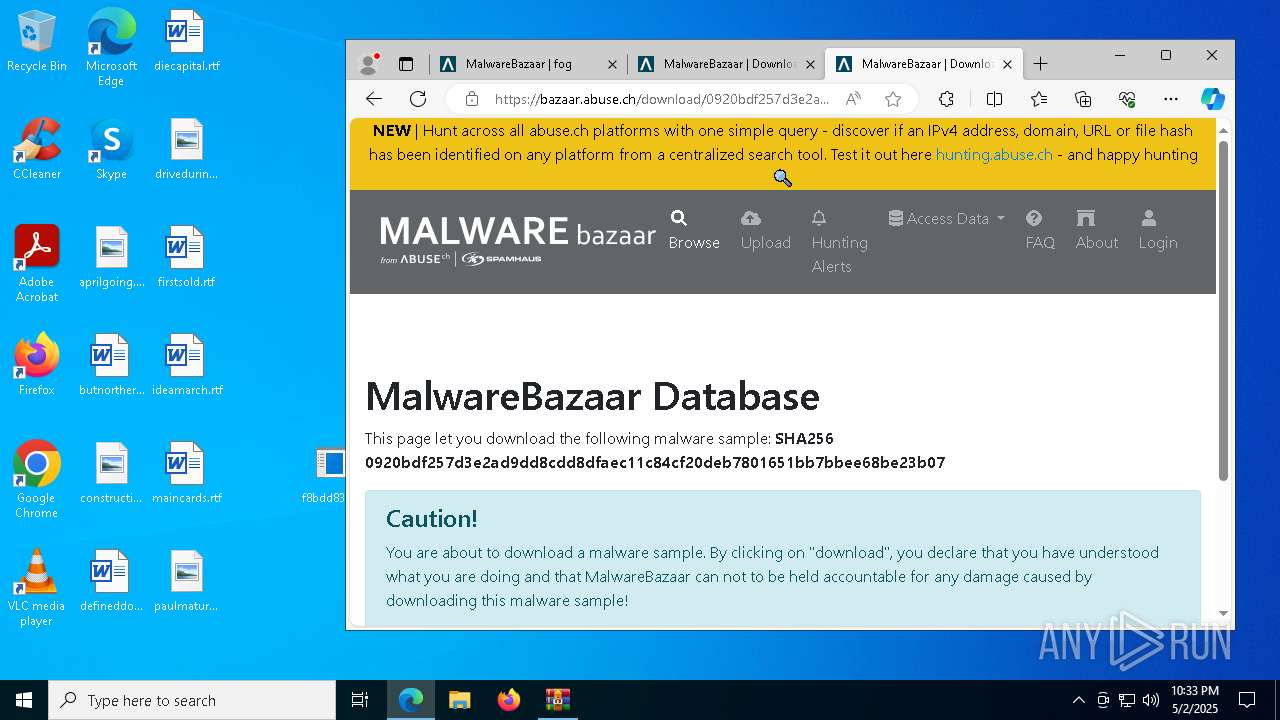Select the drivedurin... image file

(x=186, y=150)
